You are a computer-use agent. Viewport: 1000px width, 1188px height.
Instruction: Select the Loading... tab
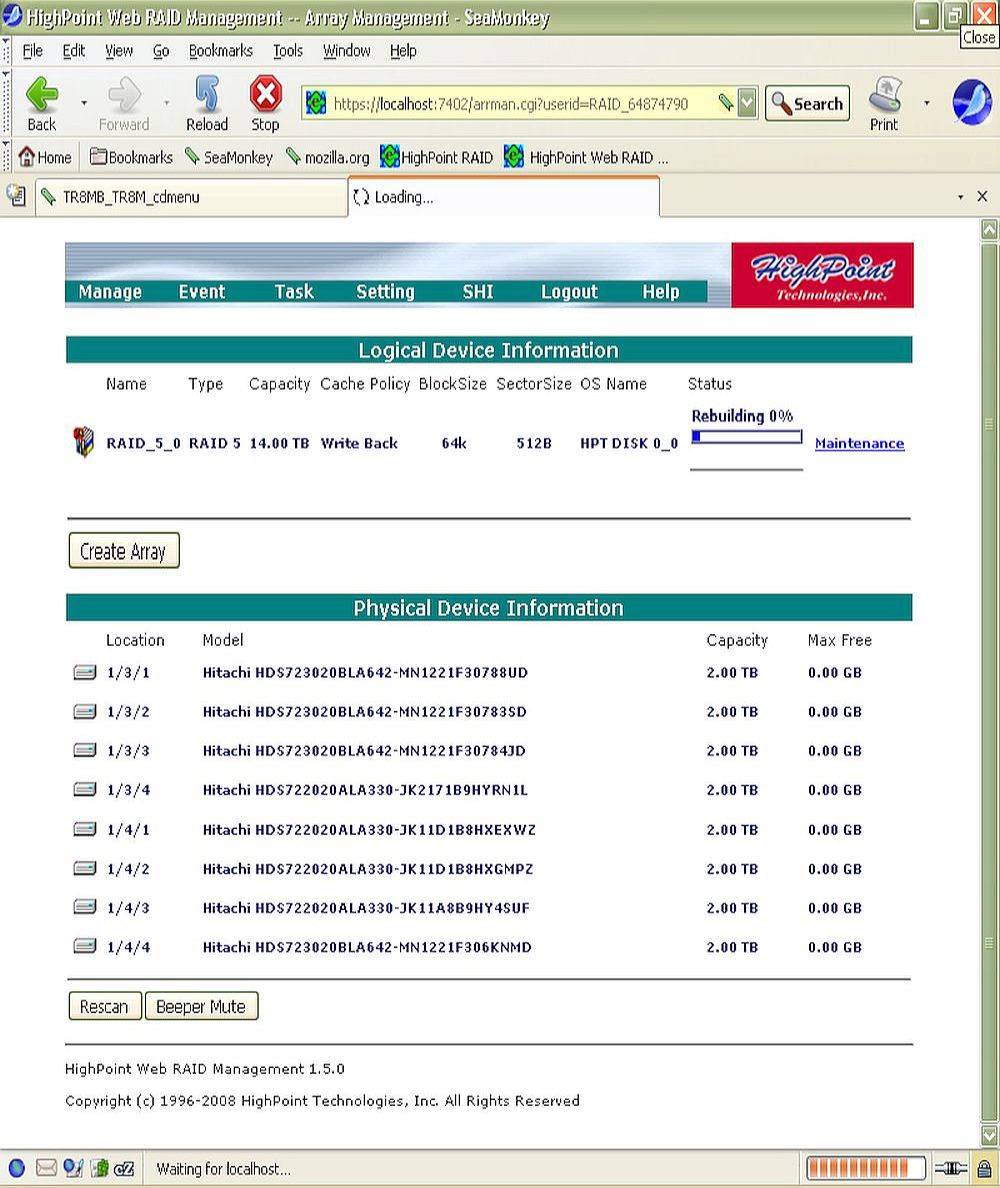point(504,196)
